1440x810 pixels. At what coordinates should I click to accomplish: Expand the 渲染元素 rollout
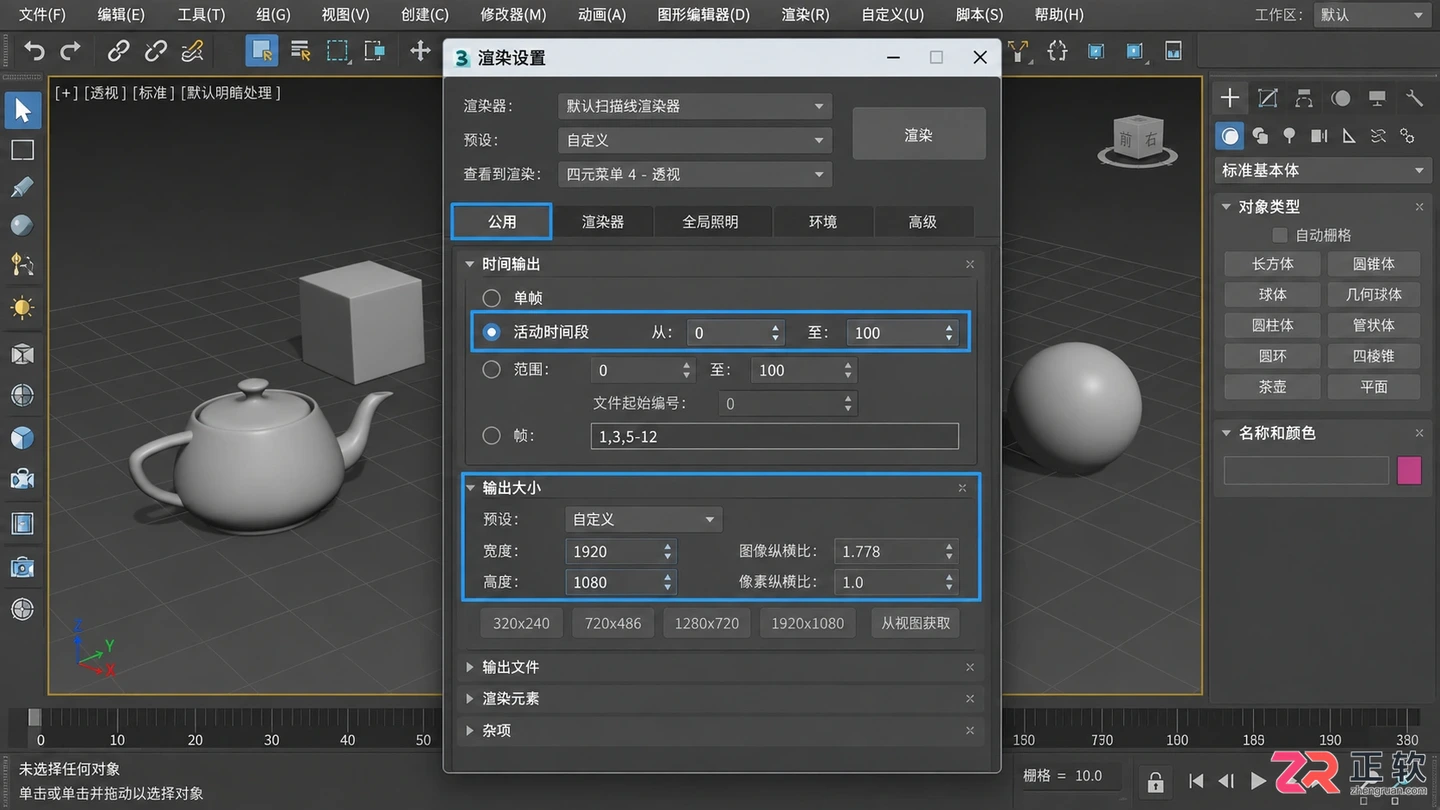(x=470, y=699)
